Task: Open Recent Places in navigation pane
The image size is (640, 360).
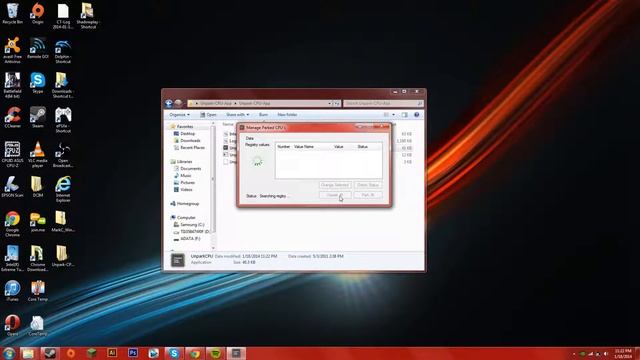Action: [192, 147]
